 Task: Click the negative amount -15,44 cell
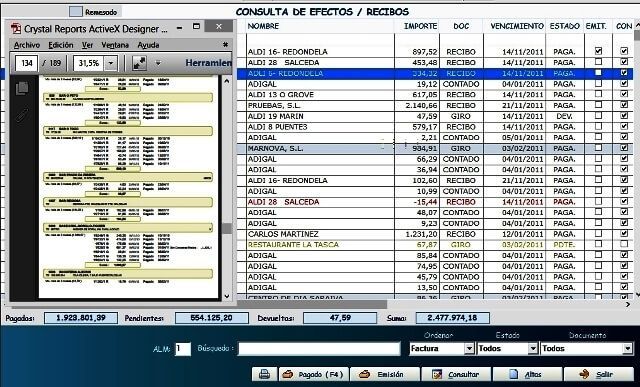tap(425, 202)
